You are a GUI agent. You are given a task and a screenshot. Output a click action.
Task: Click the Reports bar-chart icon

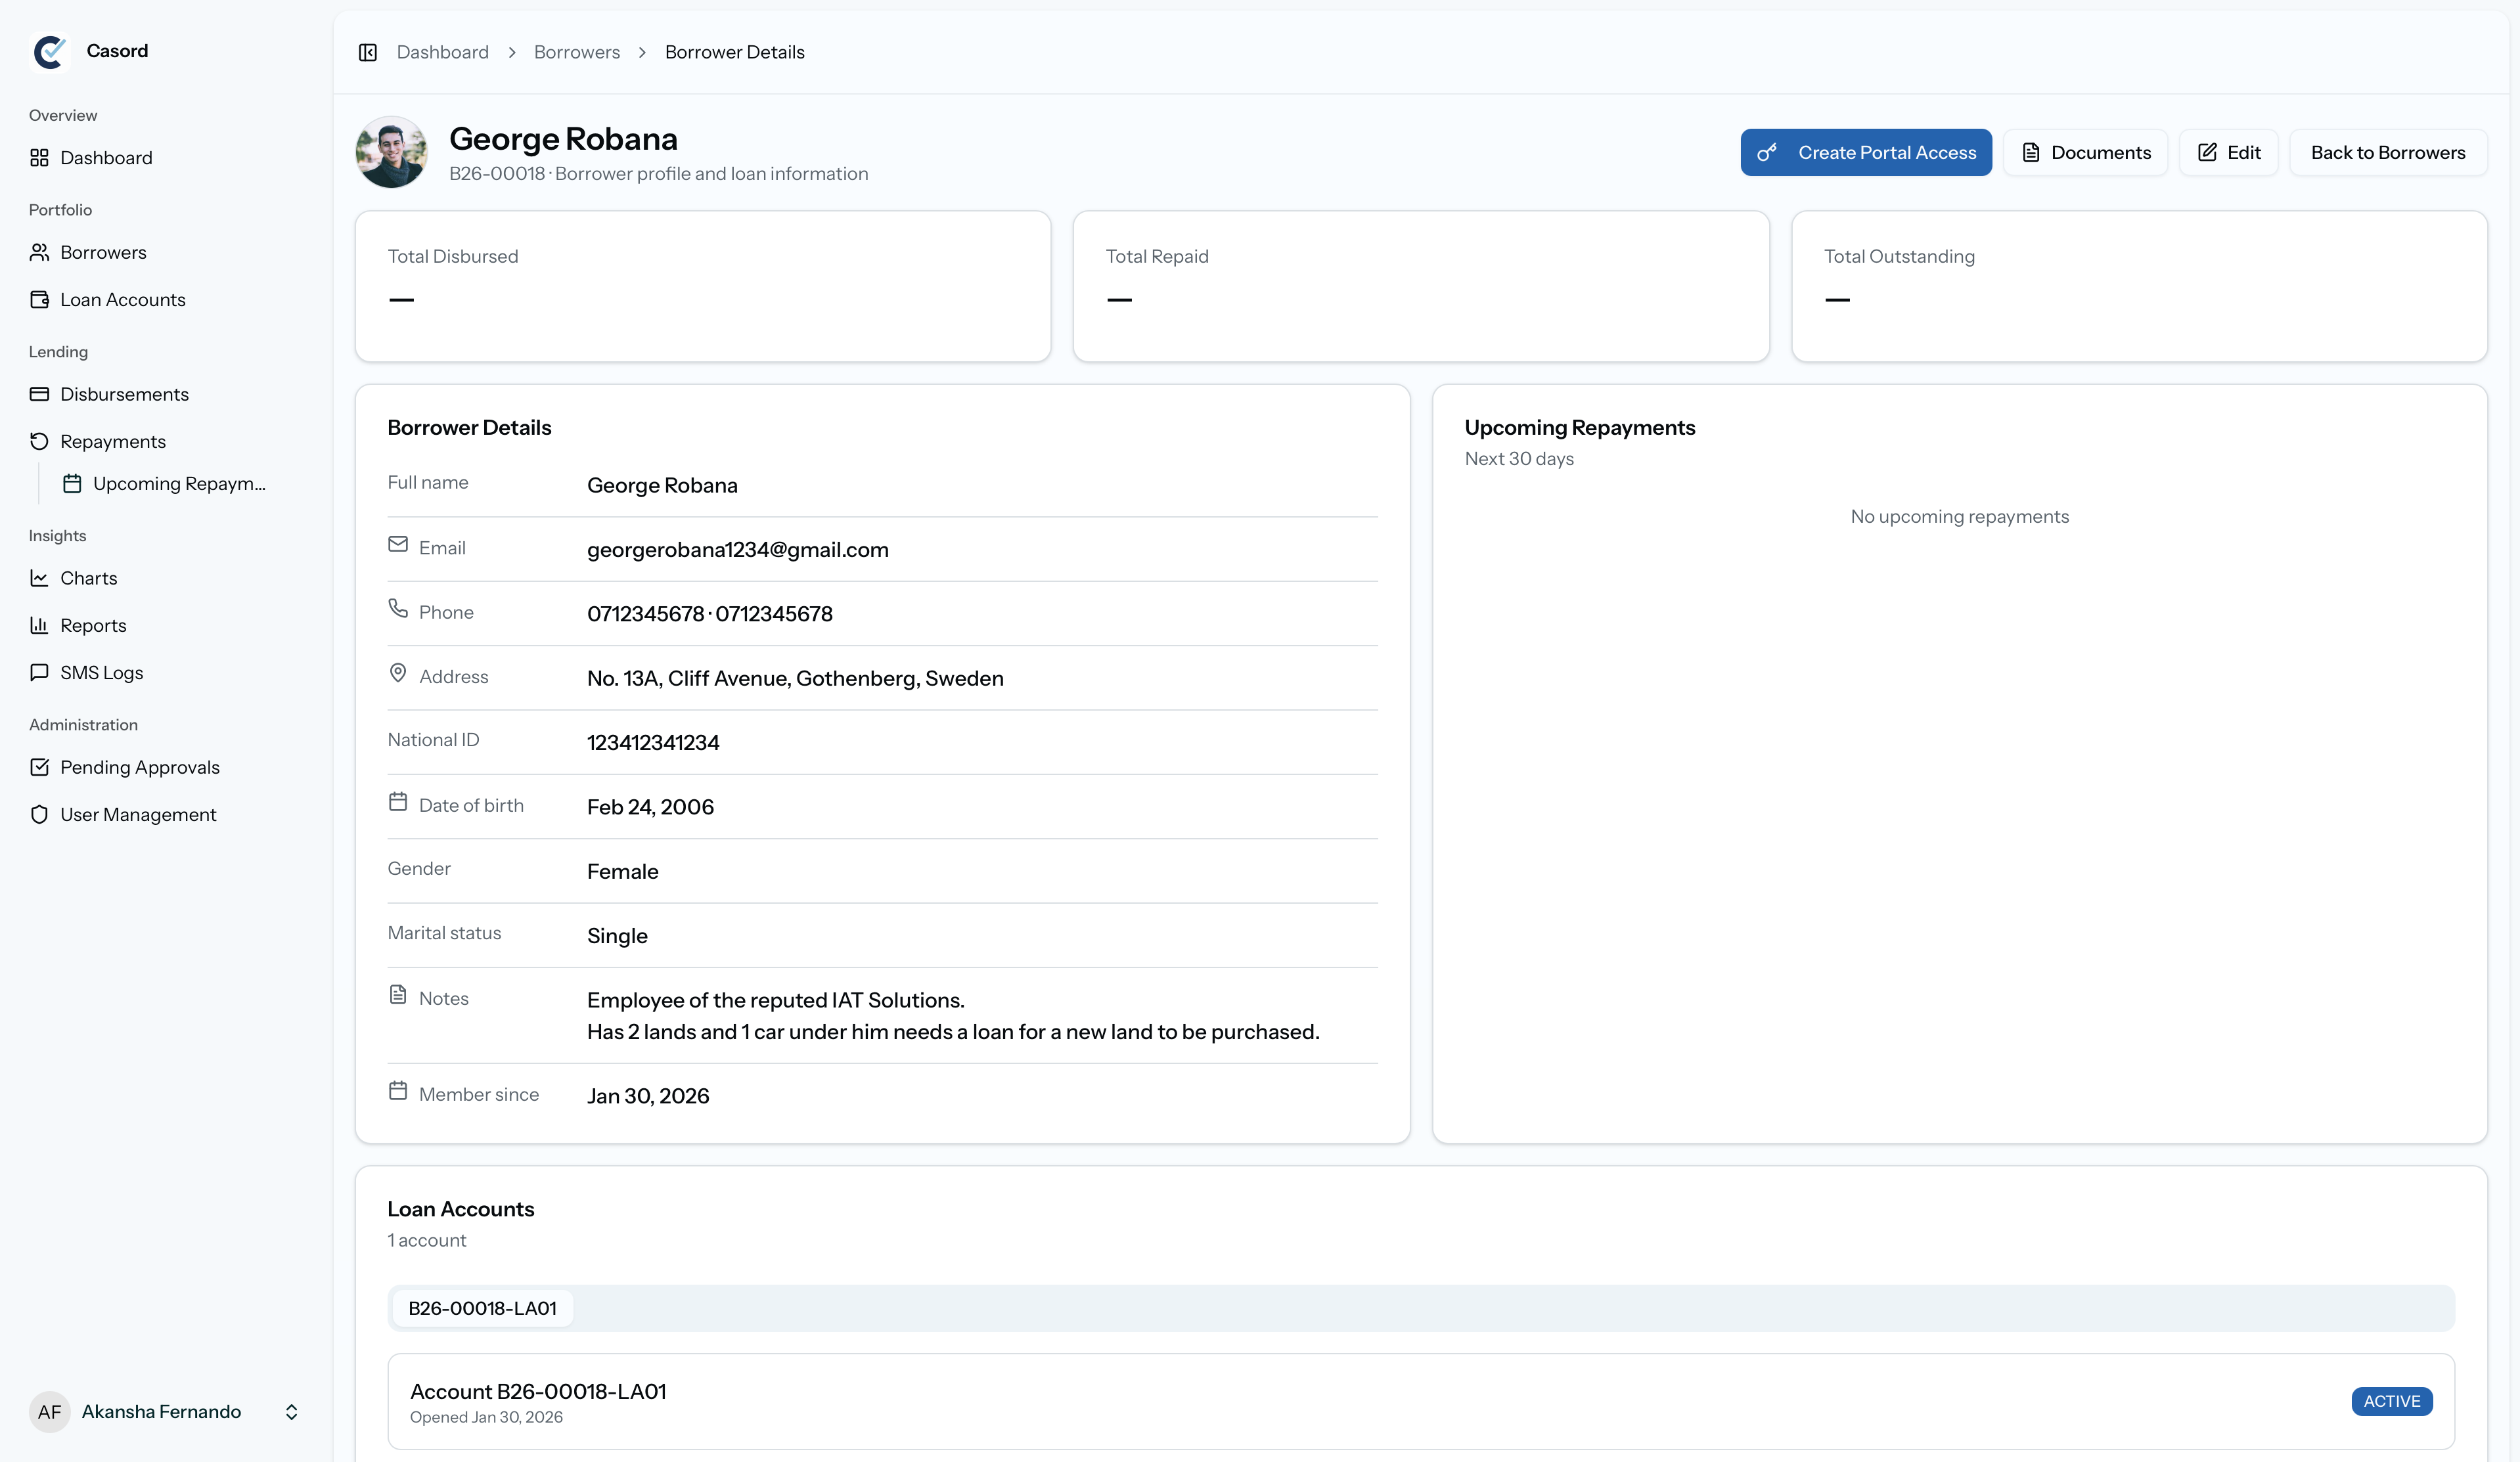(x=39, y=626)
